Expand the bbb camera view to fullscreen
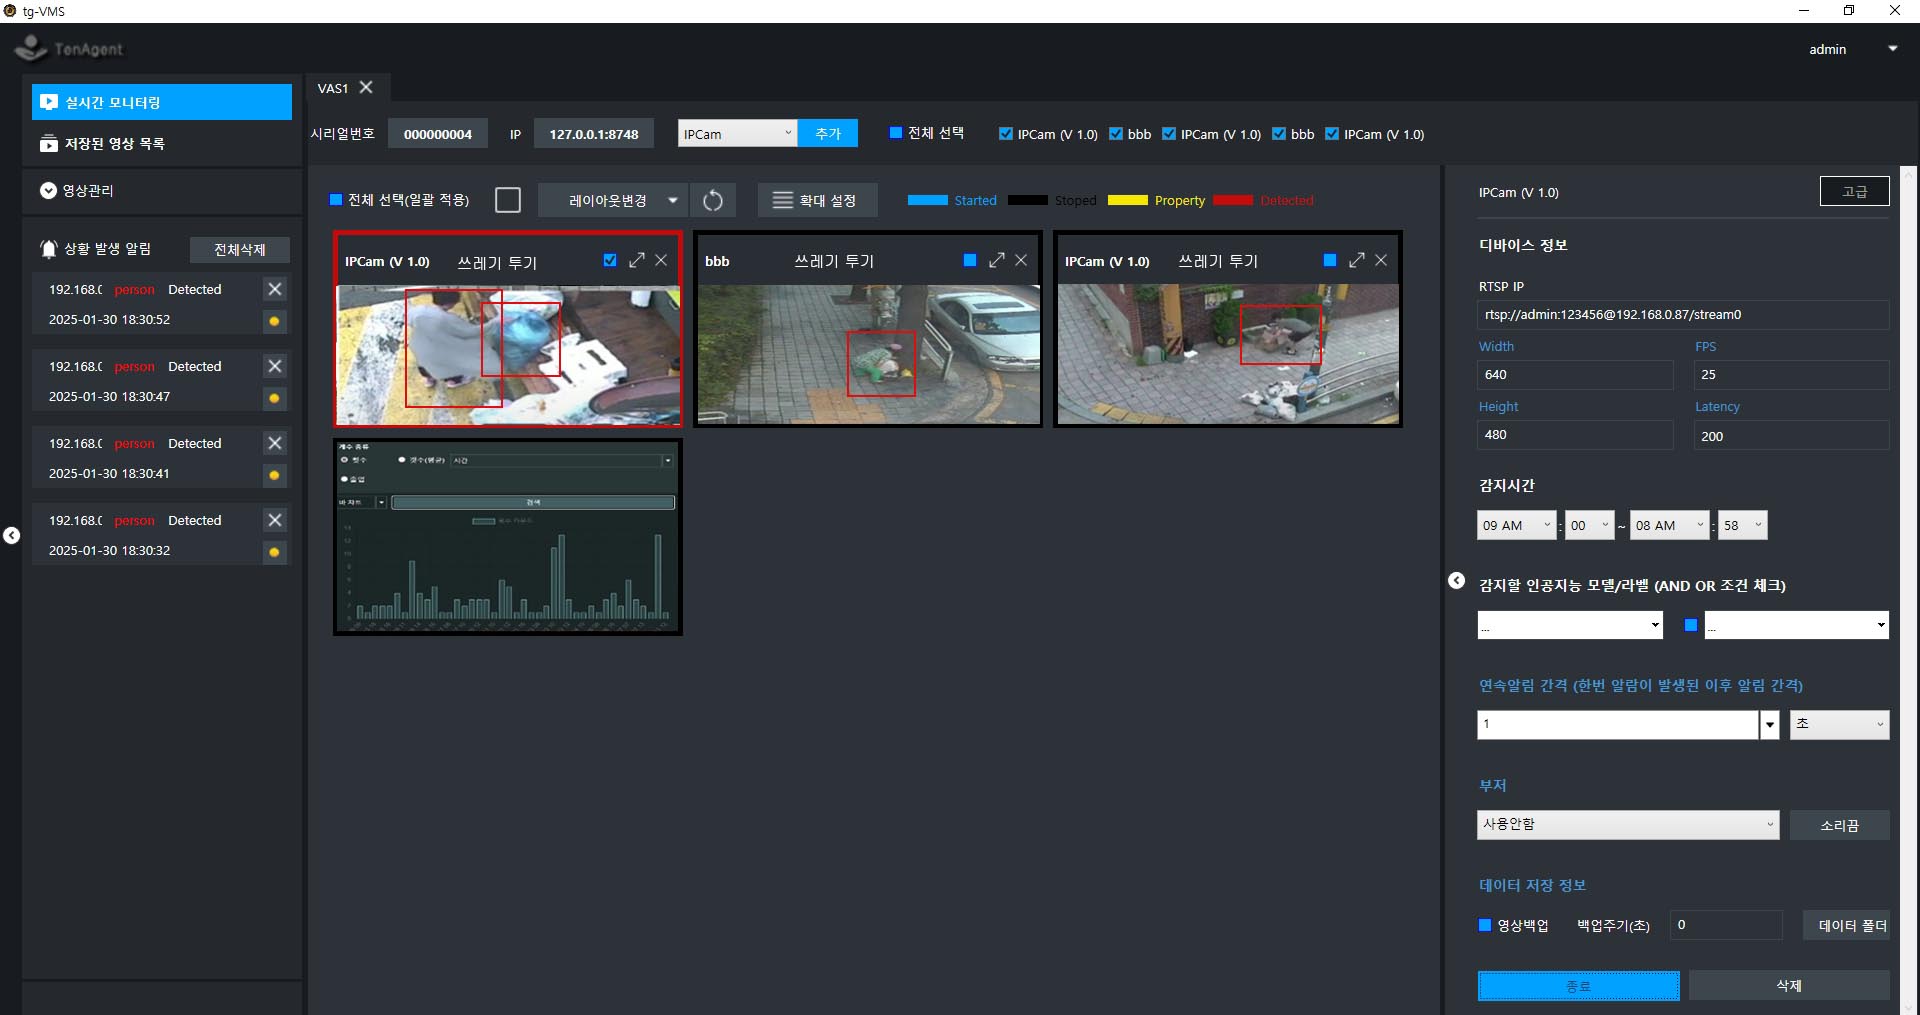The height and width of the screenshot is (1015, 1920). pyautogui.click(x=996, y=260)
